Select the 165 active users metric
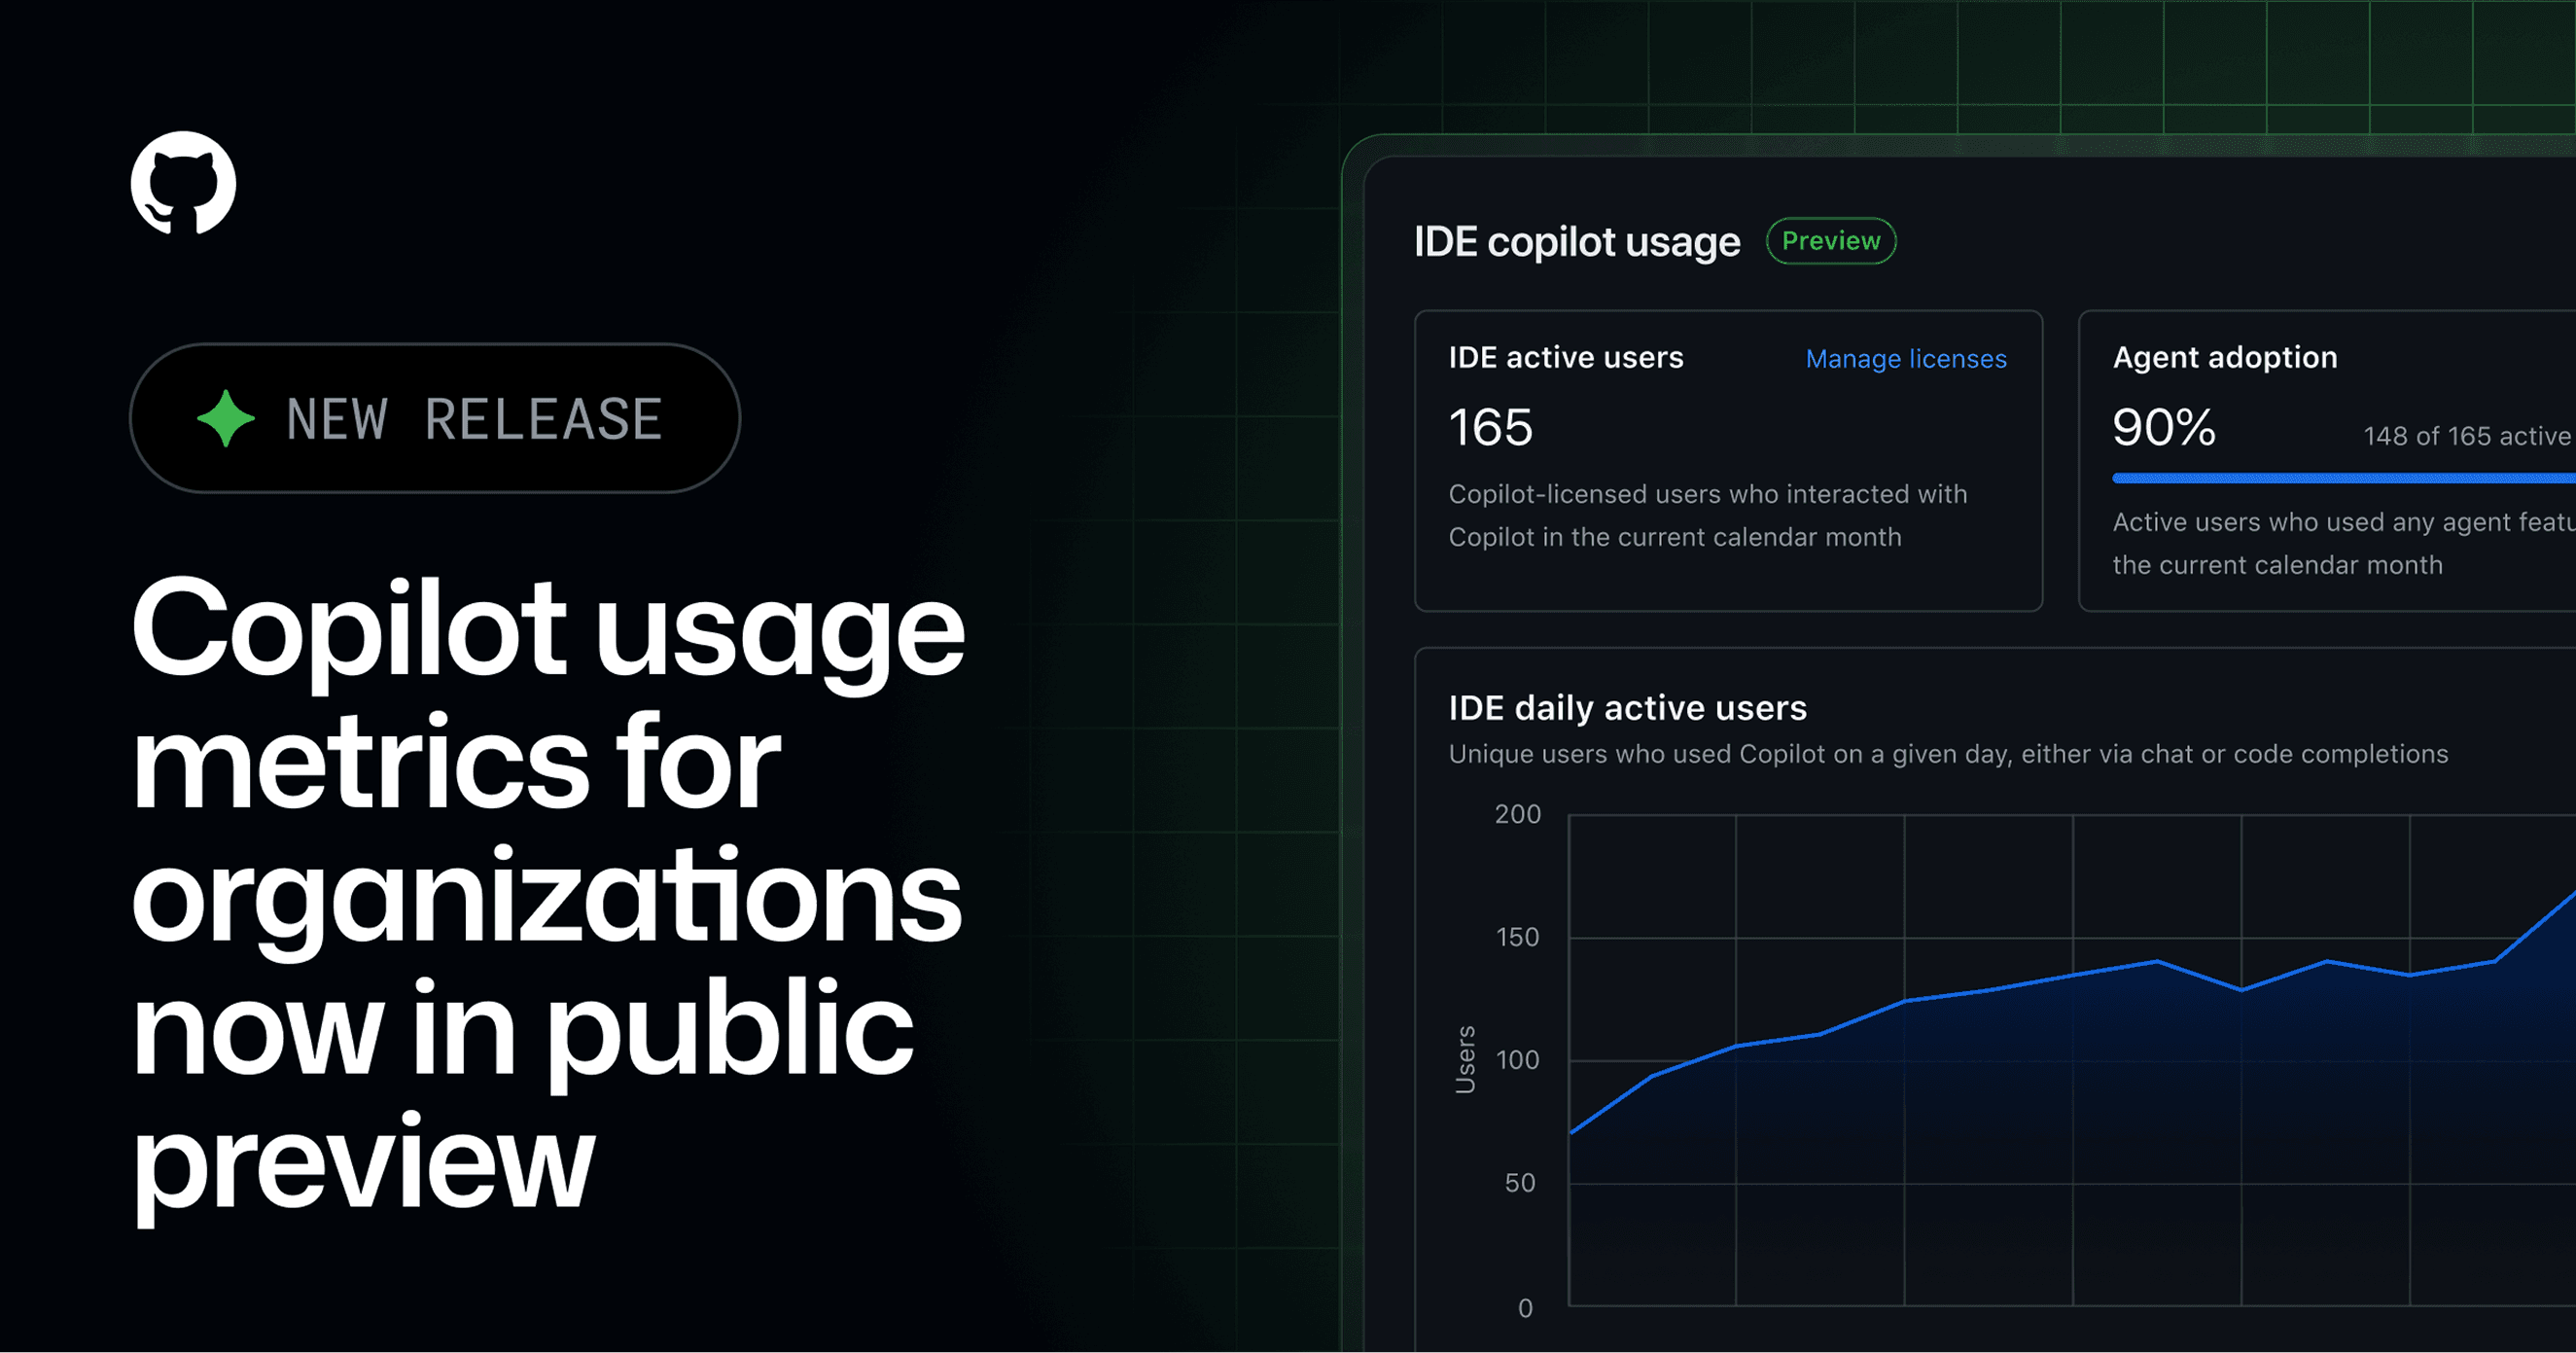2576x1353 pixels. click(x=1492, y=427)
